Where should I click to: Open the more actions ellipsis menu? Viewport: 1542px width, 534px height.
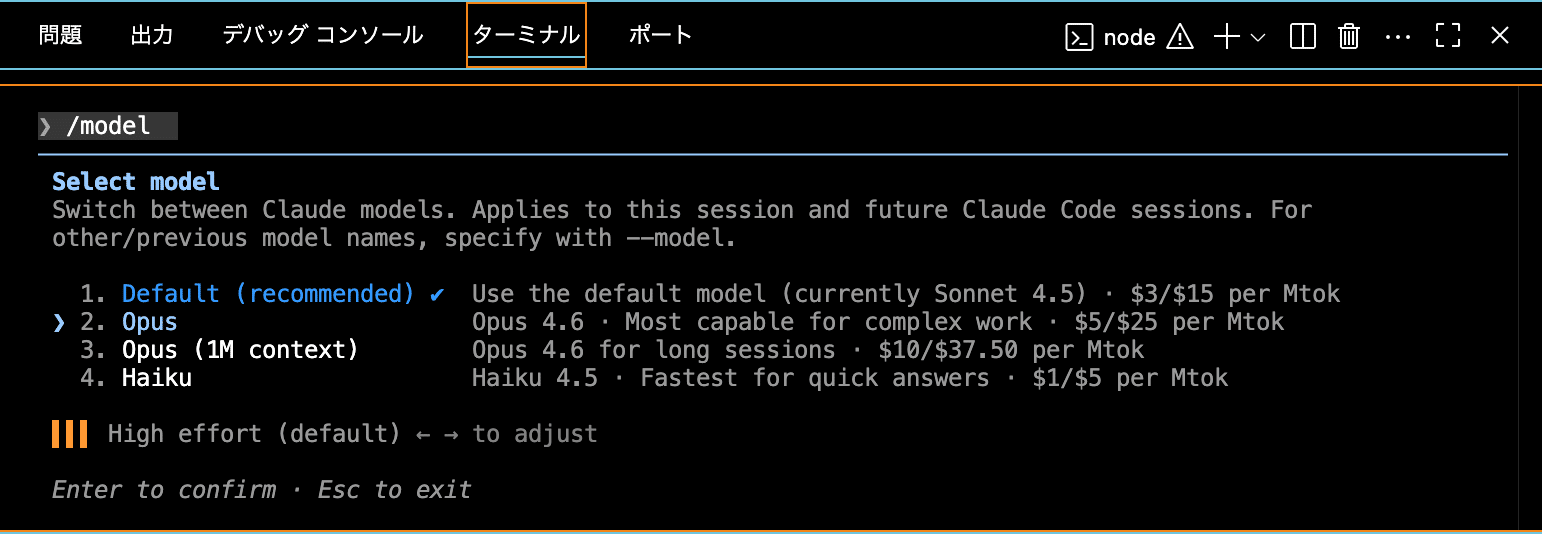tap(1397, 37)
